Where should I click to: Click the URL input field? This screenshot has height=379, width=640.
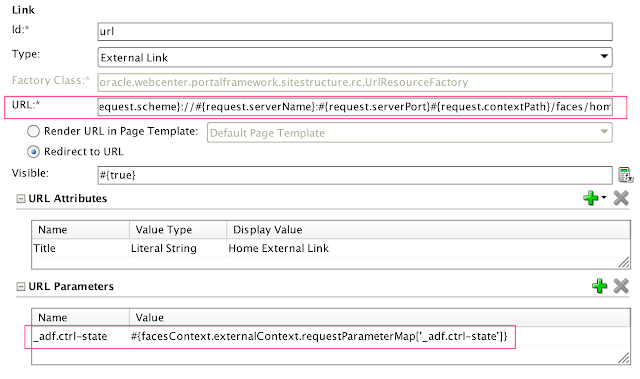355,107
